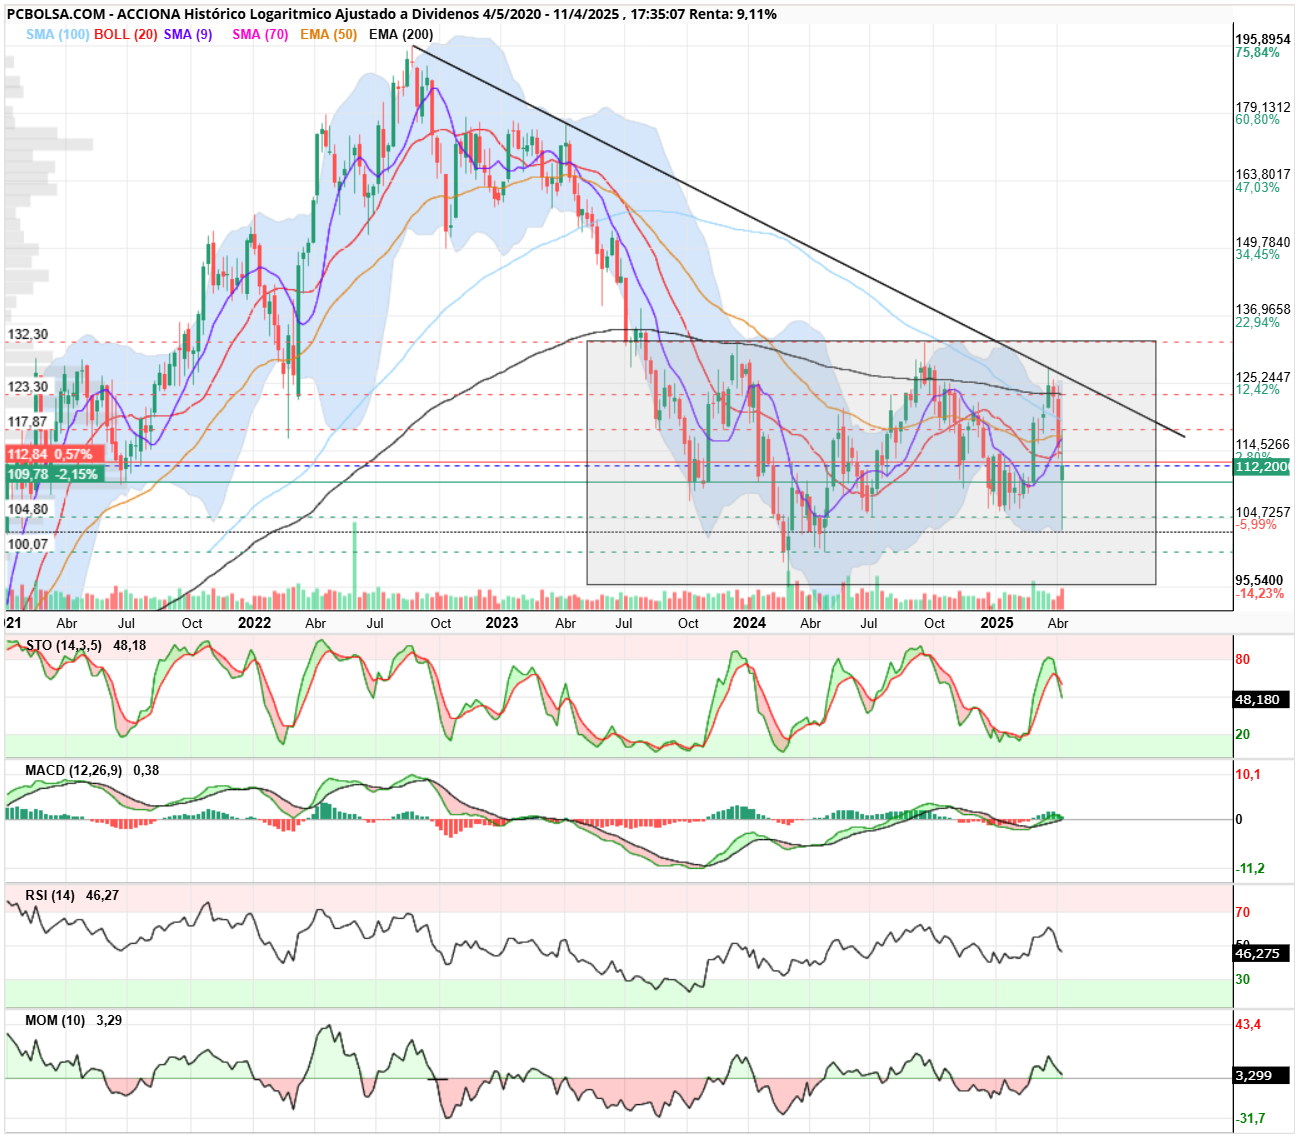Click the green 109,78 -2,15% price tag
Image resolution: width=1299 pixels, height=1138 pixels.
[54, 474]
